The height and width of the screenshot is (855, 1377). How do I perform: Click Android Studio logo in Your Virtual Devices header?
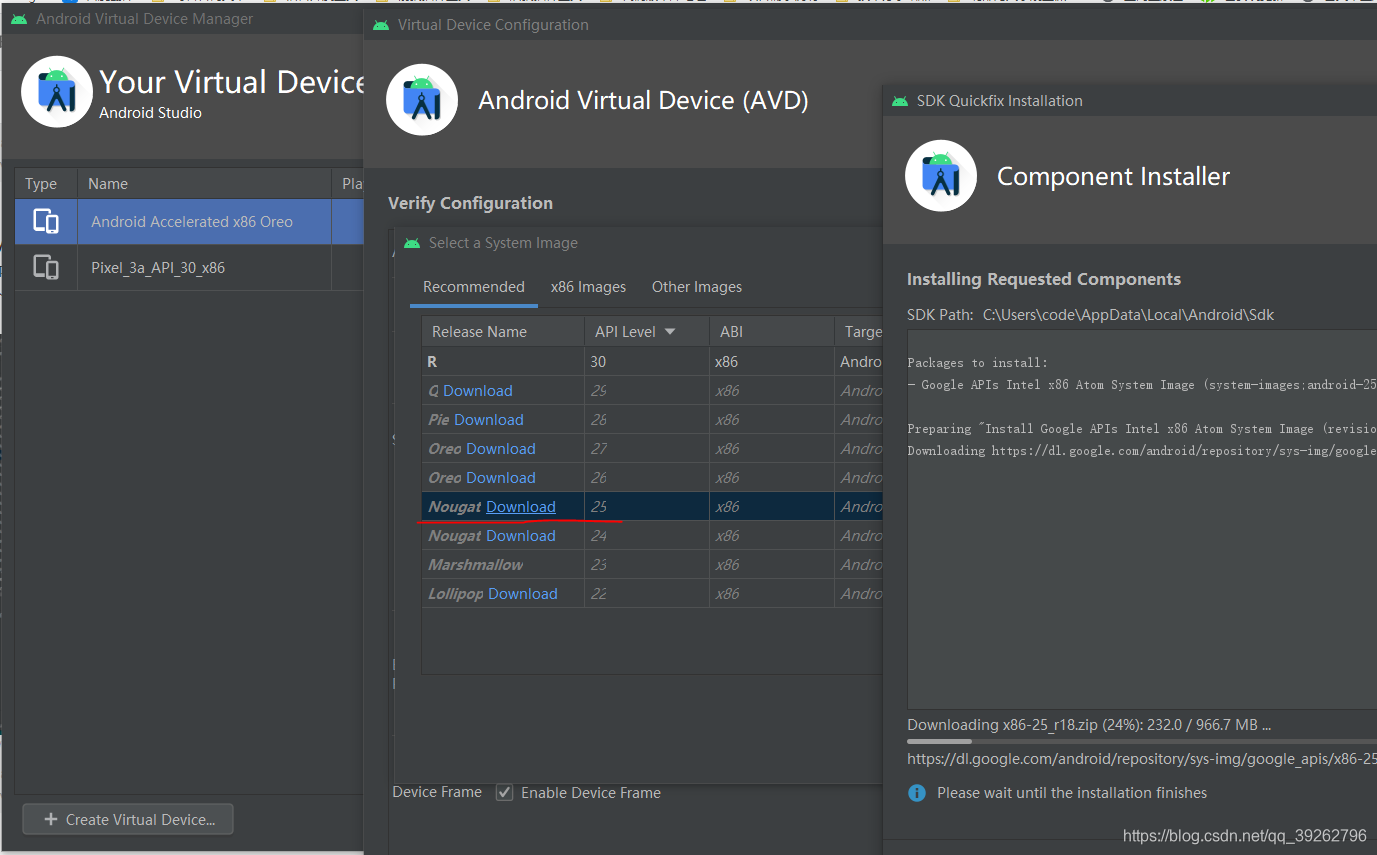point(57,92)
